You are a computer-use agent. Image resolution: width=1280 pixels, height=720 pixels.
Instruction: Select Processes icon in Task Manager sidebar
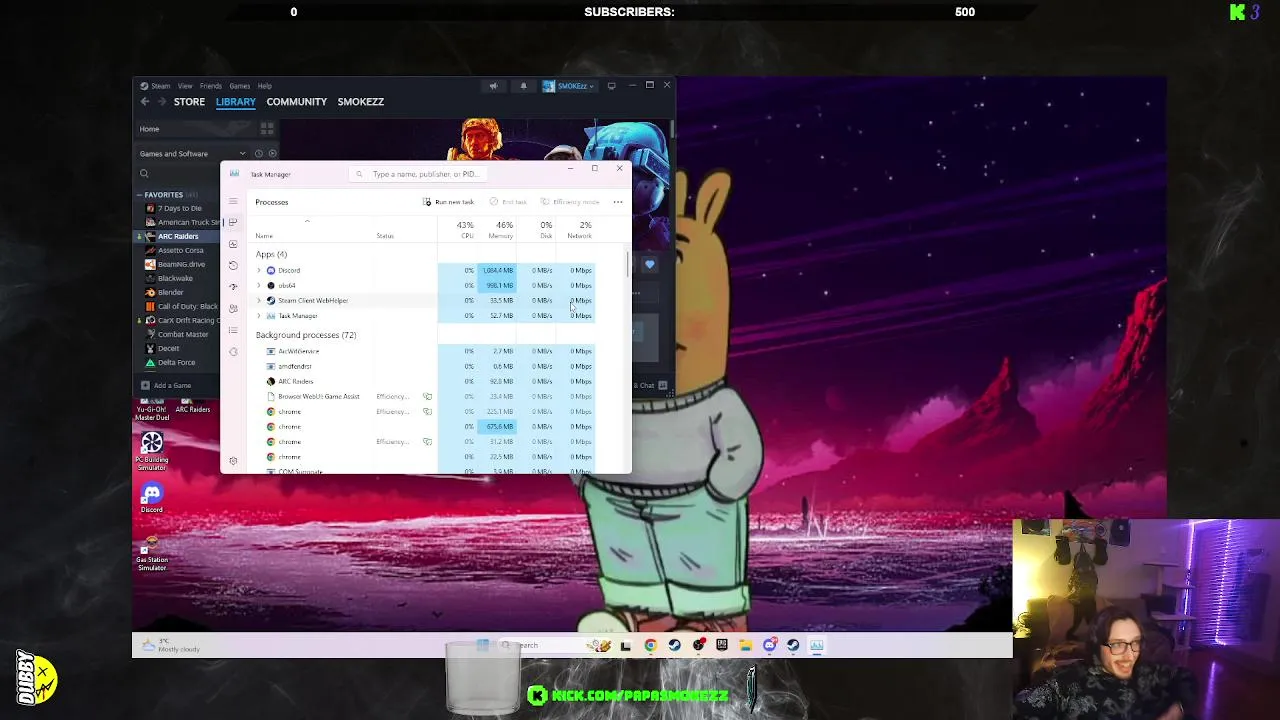(233, 222)
